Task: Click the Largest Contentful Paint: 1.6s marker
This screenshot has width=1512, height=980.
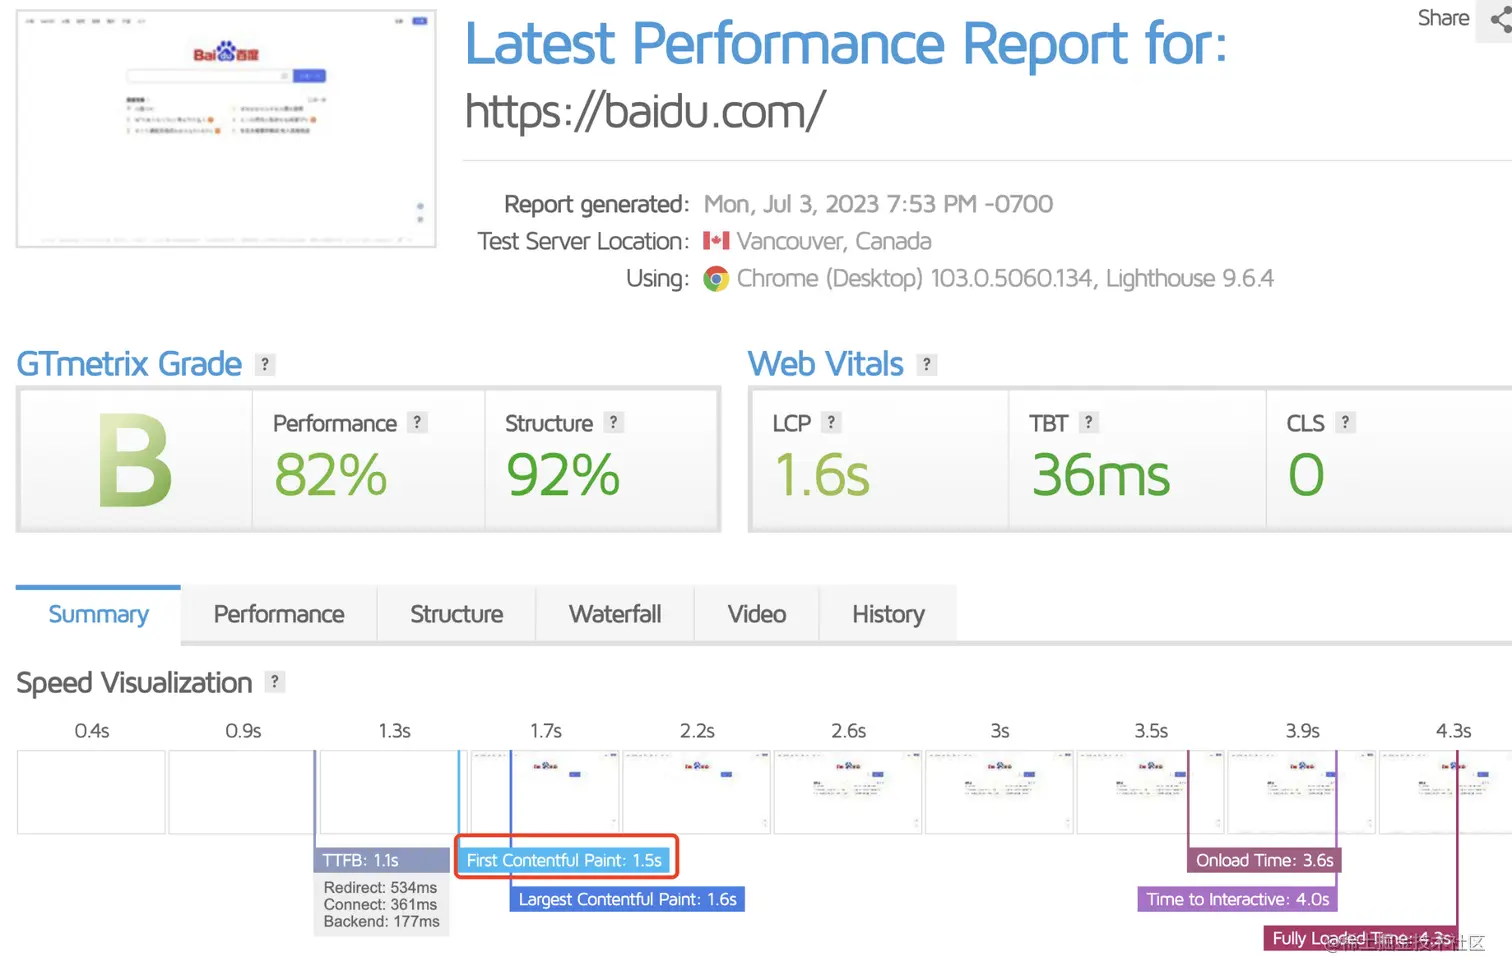Action: click(627, 899)
